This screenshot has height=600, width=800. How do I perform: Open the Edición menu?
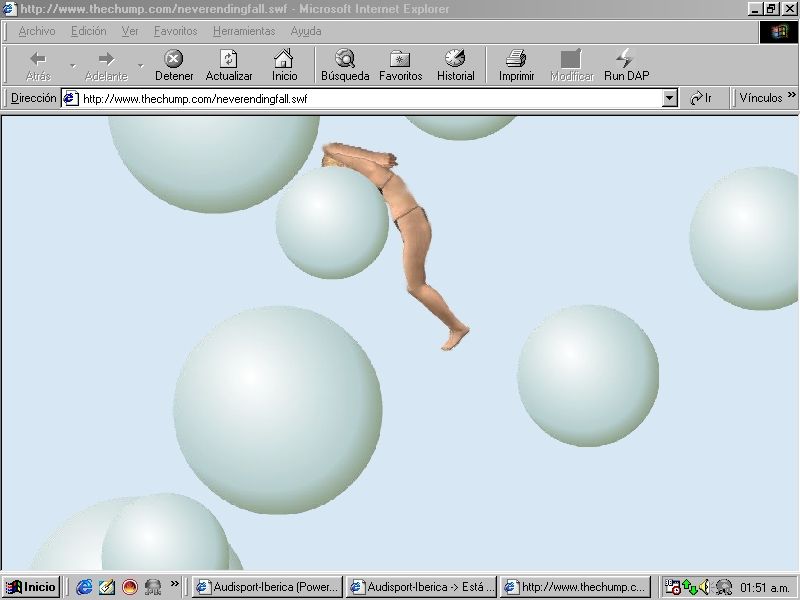[89, 31]
